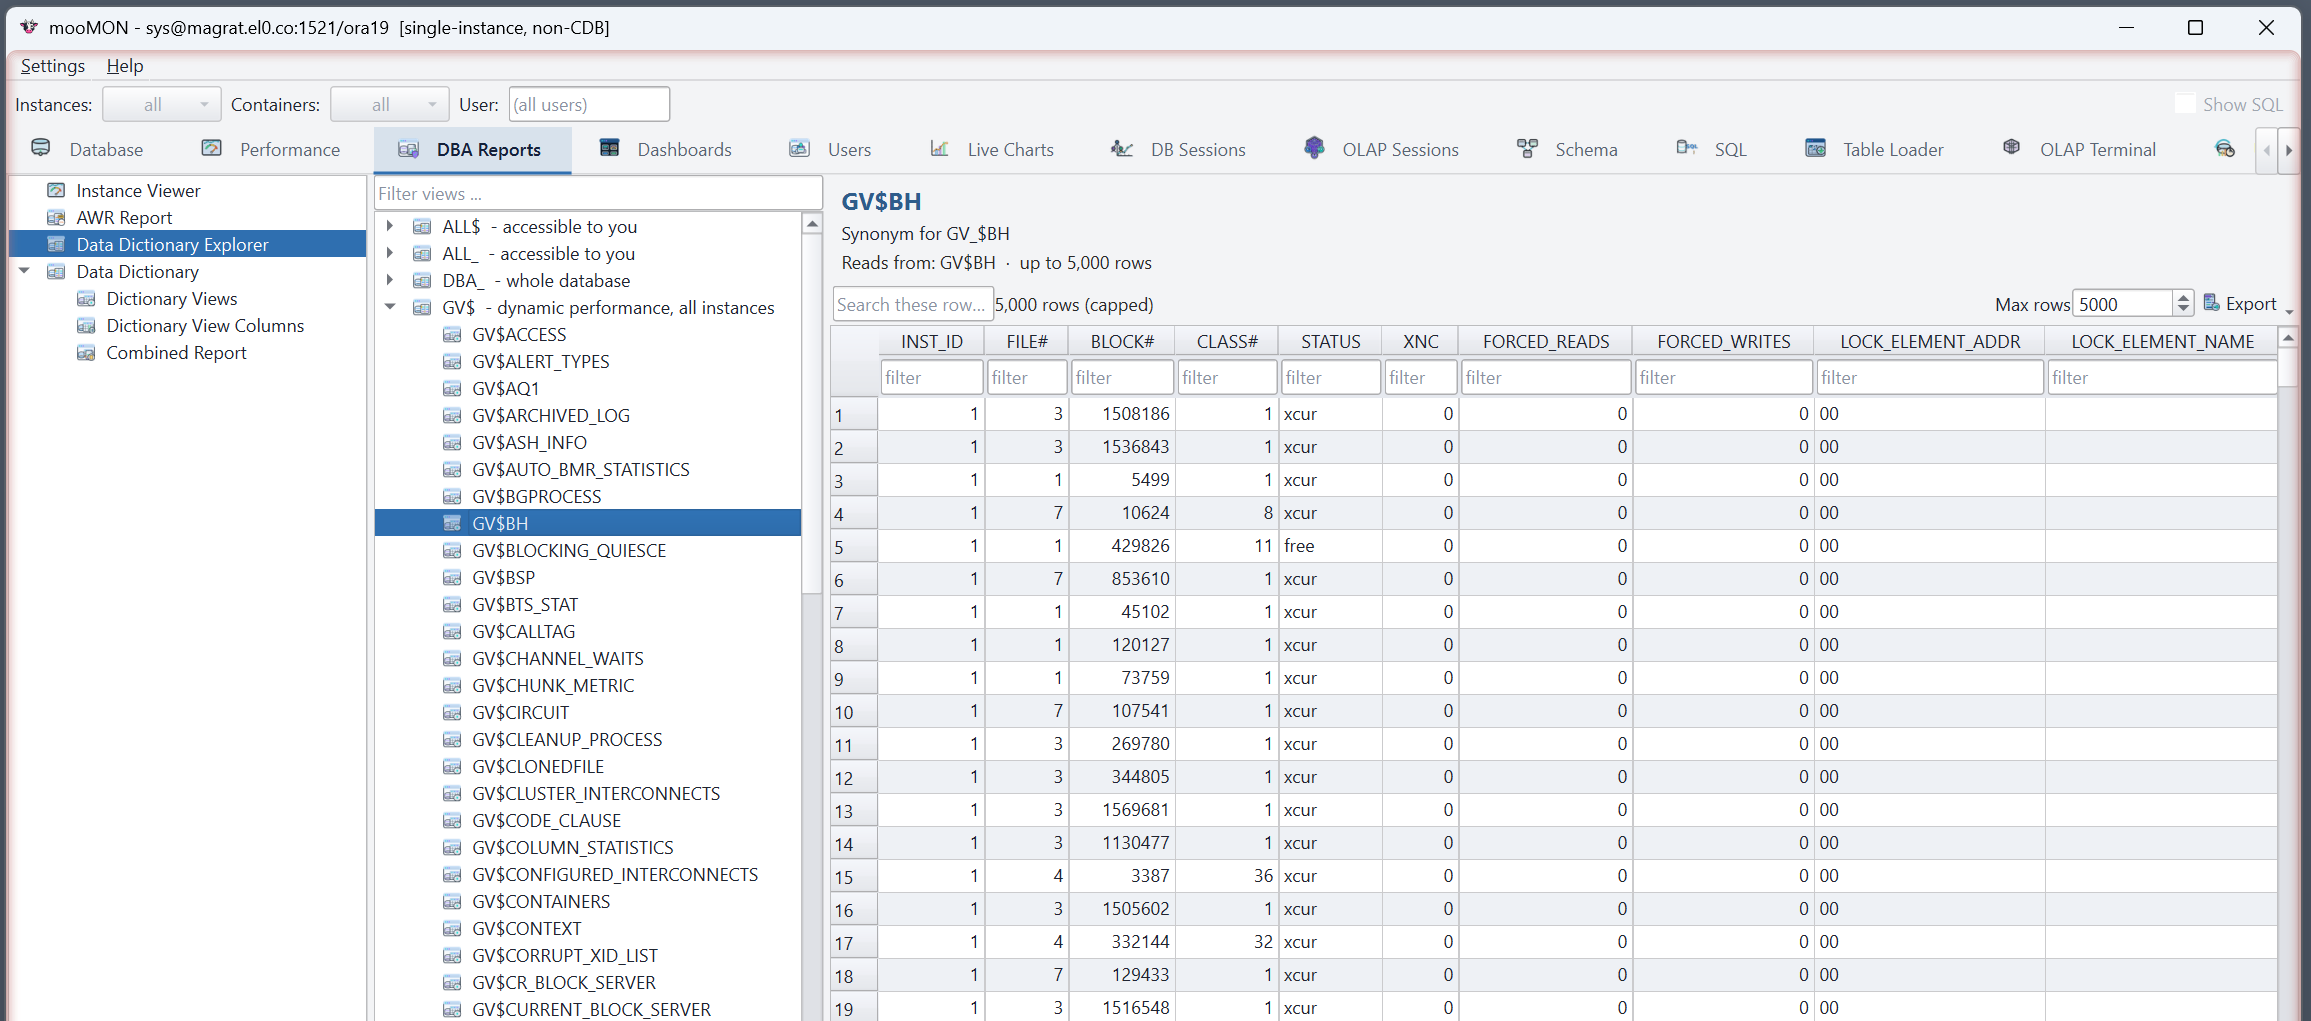Sort by the FORCED_READS column header
Viewport: 2311px width, 1021px height.
[x=1546, y=341]
